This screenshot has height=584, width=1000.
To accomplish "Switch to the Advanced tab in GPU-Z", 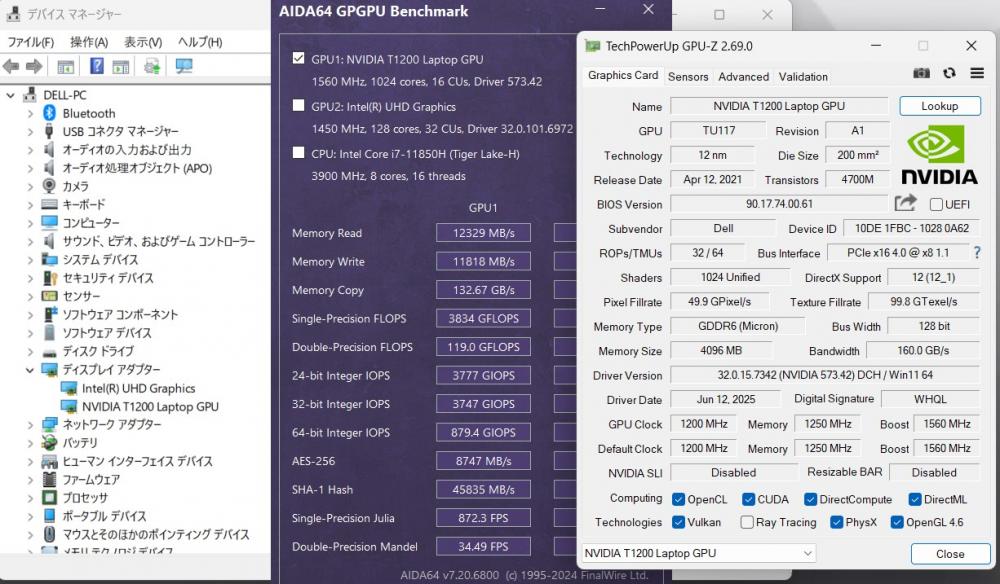I will pyautogui.click(x=743, y=77).
